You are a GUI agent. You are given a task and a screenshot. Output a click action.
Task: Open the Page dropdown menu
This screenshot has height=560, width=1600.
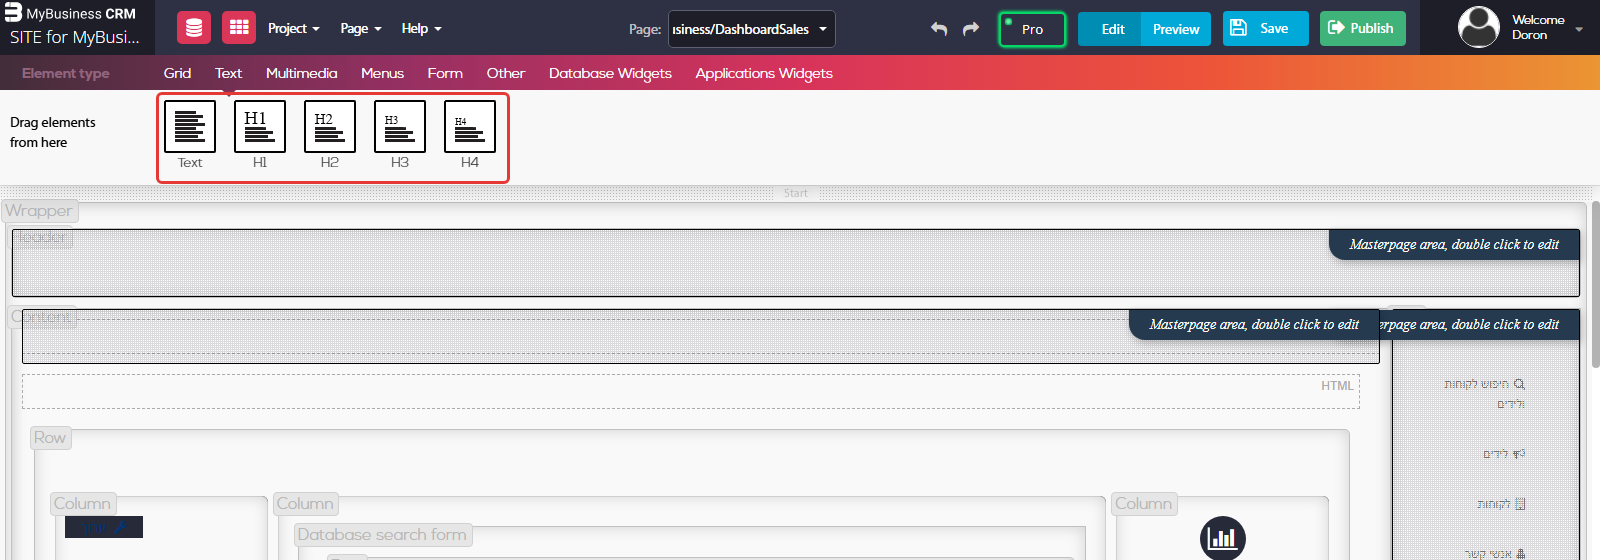360,28
